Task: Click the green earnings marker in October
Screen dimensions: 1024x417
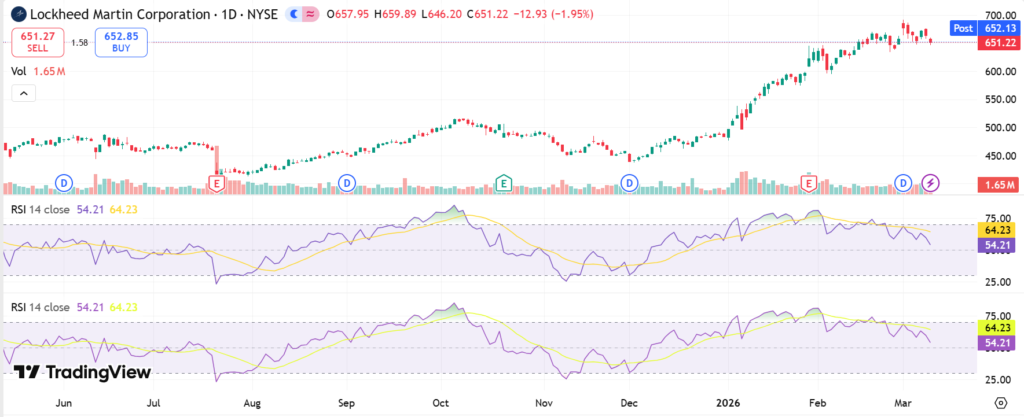Action: pos(504,183)
